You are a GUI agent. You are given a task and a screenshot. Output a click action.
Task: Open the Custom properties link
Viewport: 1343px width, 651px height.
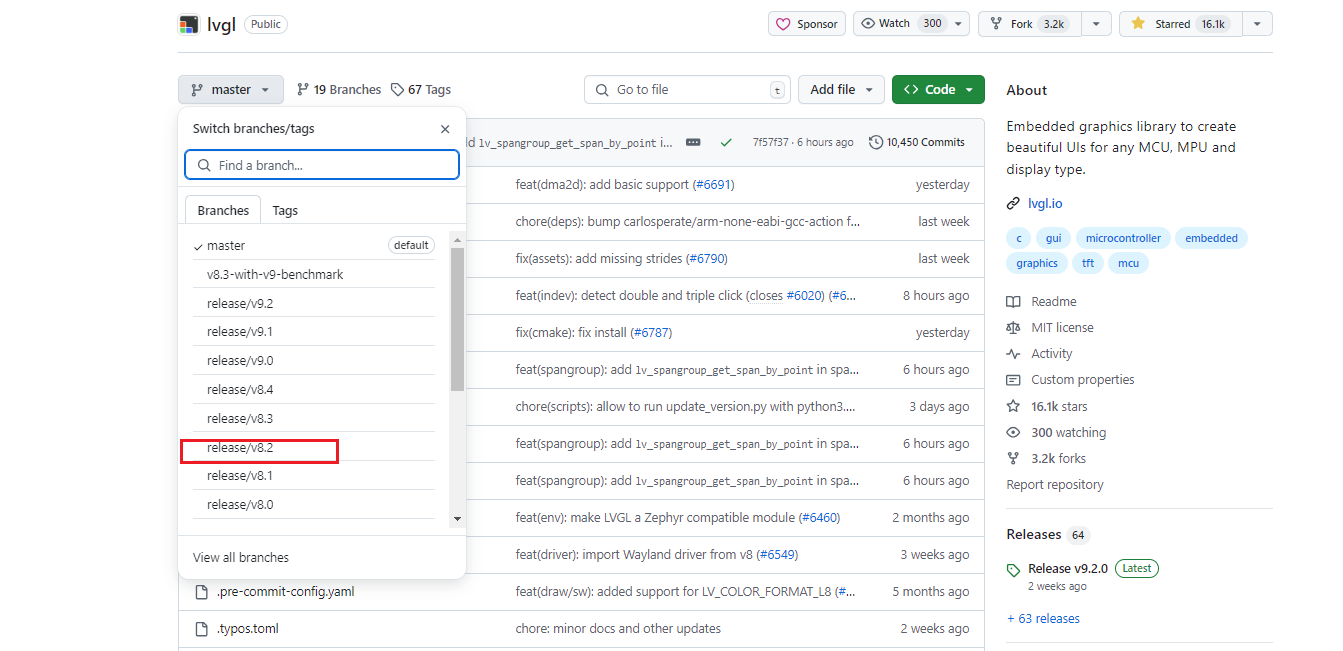pyautogui.click(x=1069, y=380)
